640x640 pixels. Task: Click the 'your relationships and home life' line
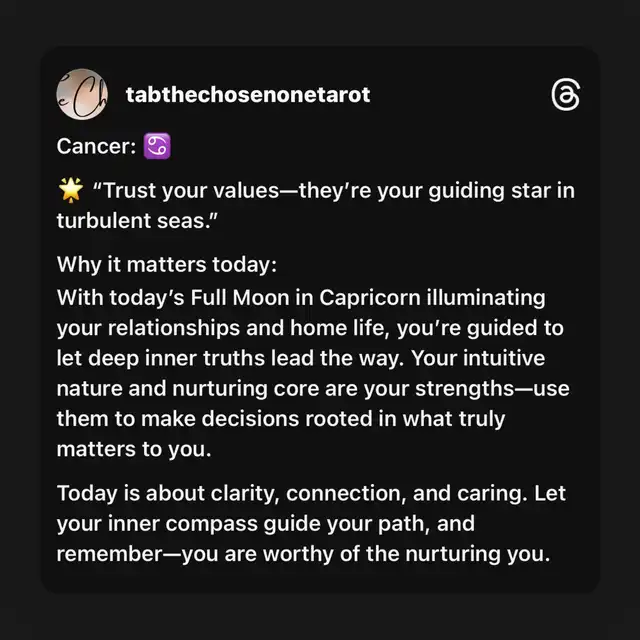pos(310,328)
